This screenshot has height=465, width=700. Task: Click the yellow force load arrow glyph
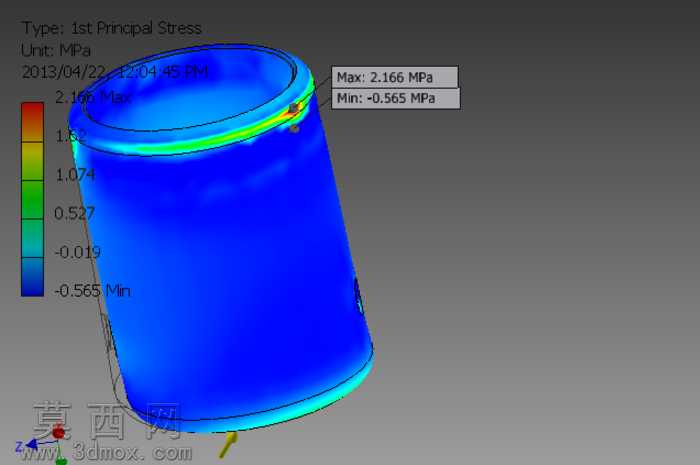point(228,444)
